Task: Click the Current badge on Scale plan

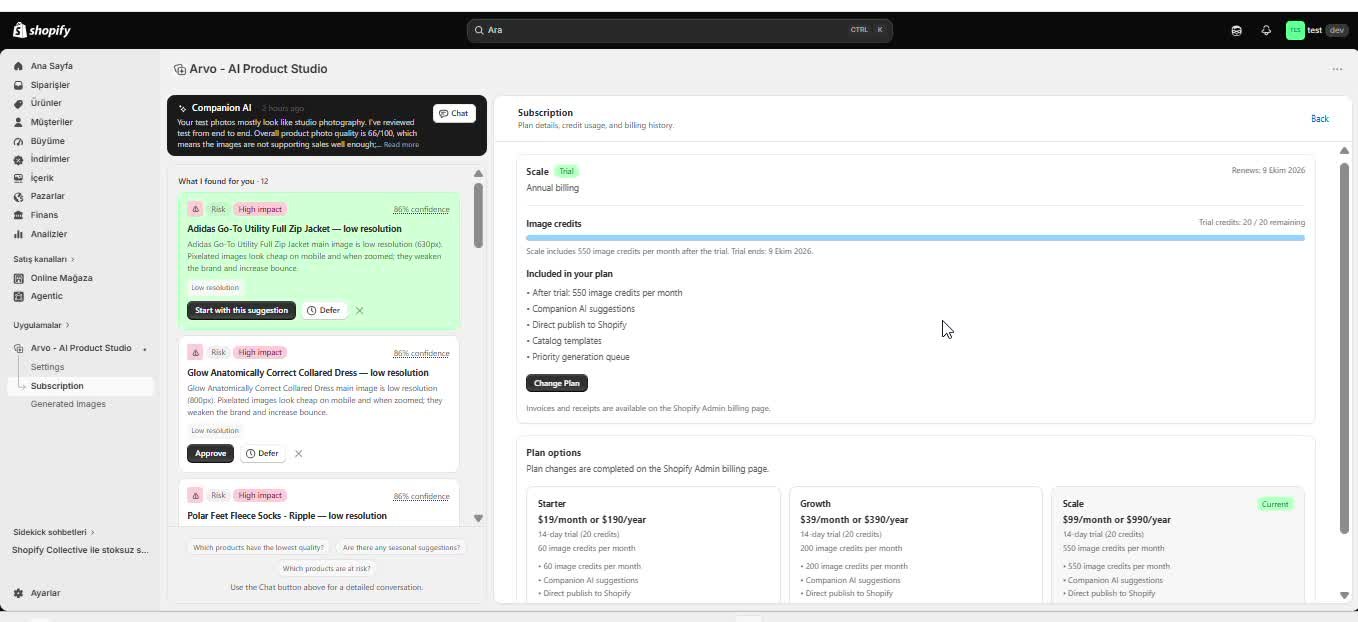Action: point(1275,504)
